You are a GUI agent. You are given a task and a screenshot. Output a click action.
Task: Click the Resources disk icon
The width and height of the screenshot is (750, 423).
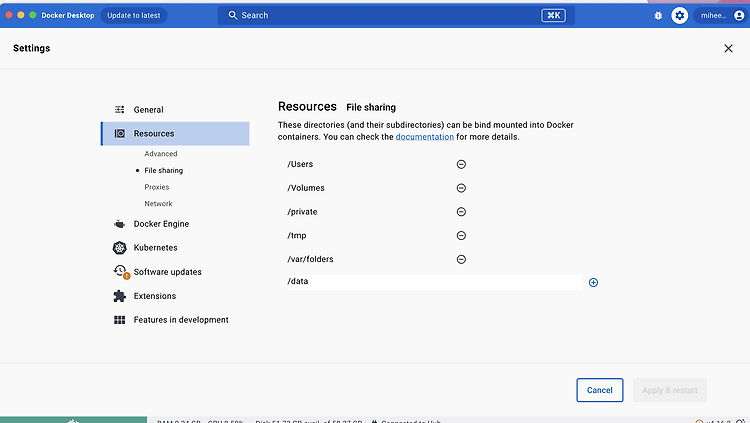(120, 134)
